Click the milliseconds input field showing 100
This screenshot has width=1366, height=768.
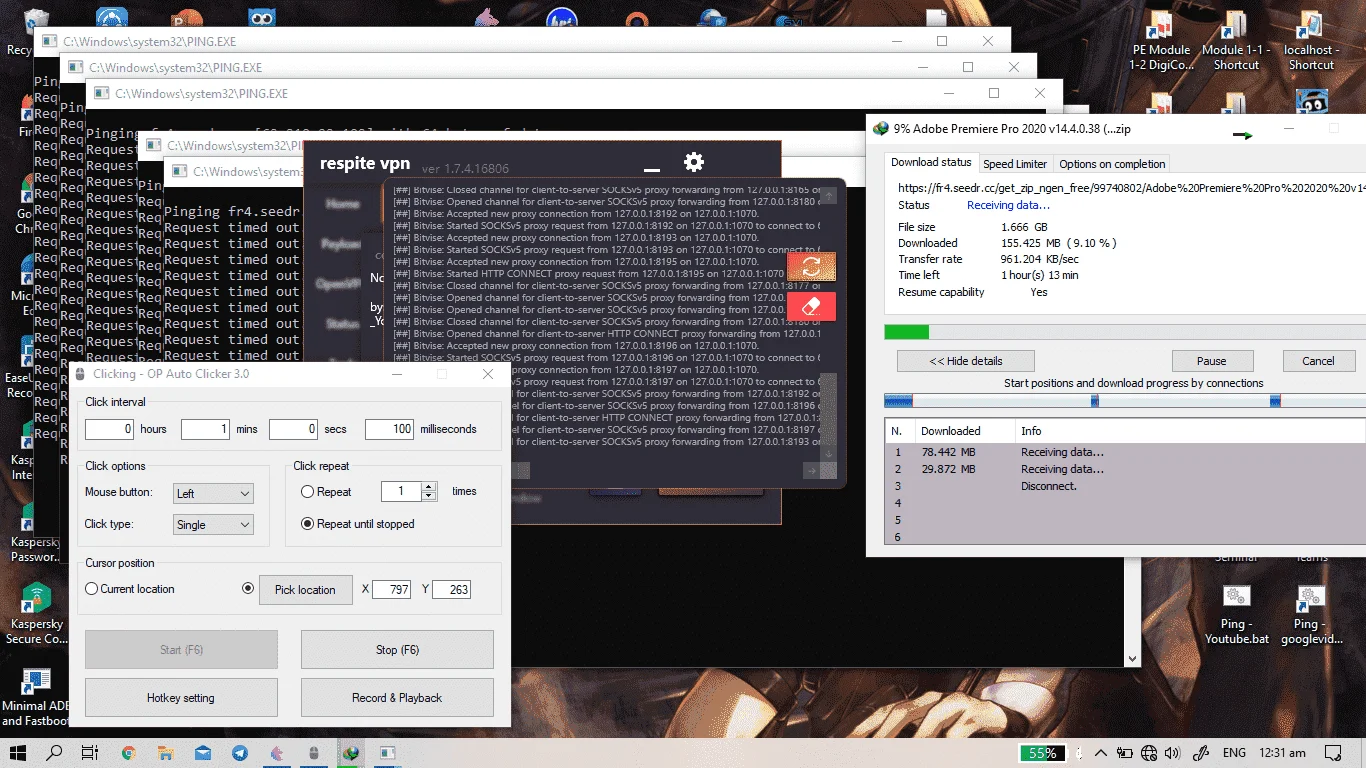click(389, 429)
